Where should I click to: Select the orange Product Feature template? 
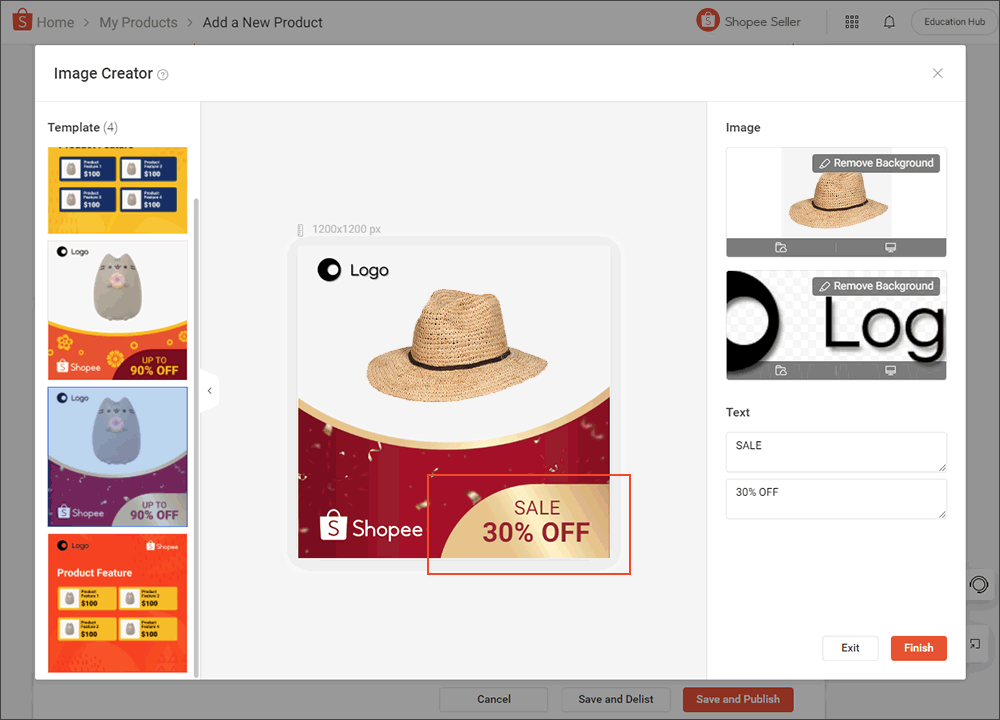[117, 603]
